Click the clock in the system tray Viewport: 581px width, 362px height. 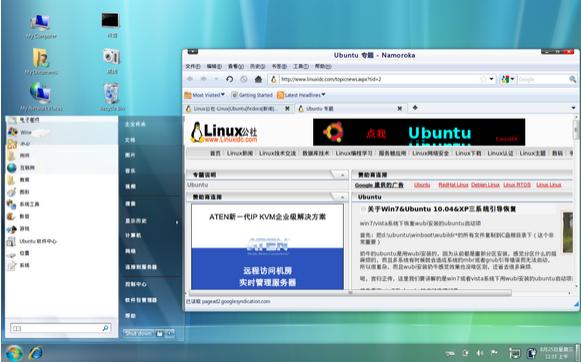(556, 353)
